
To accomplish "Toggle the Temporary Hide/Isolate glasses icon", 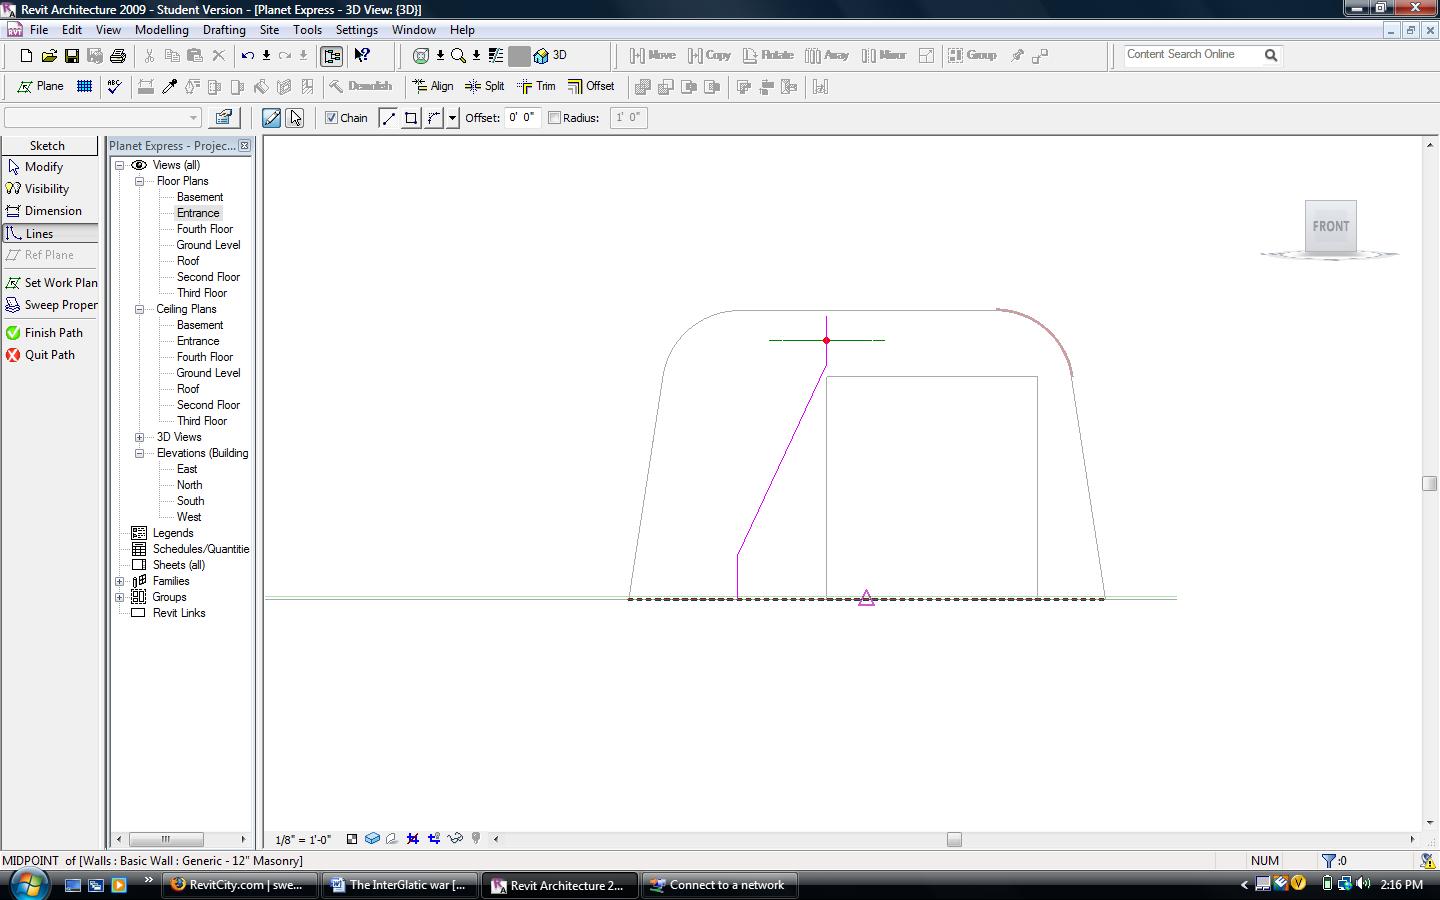I will point(455,839).
